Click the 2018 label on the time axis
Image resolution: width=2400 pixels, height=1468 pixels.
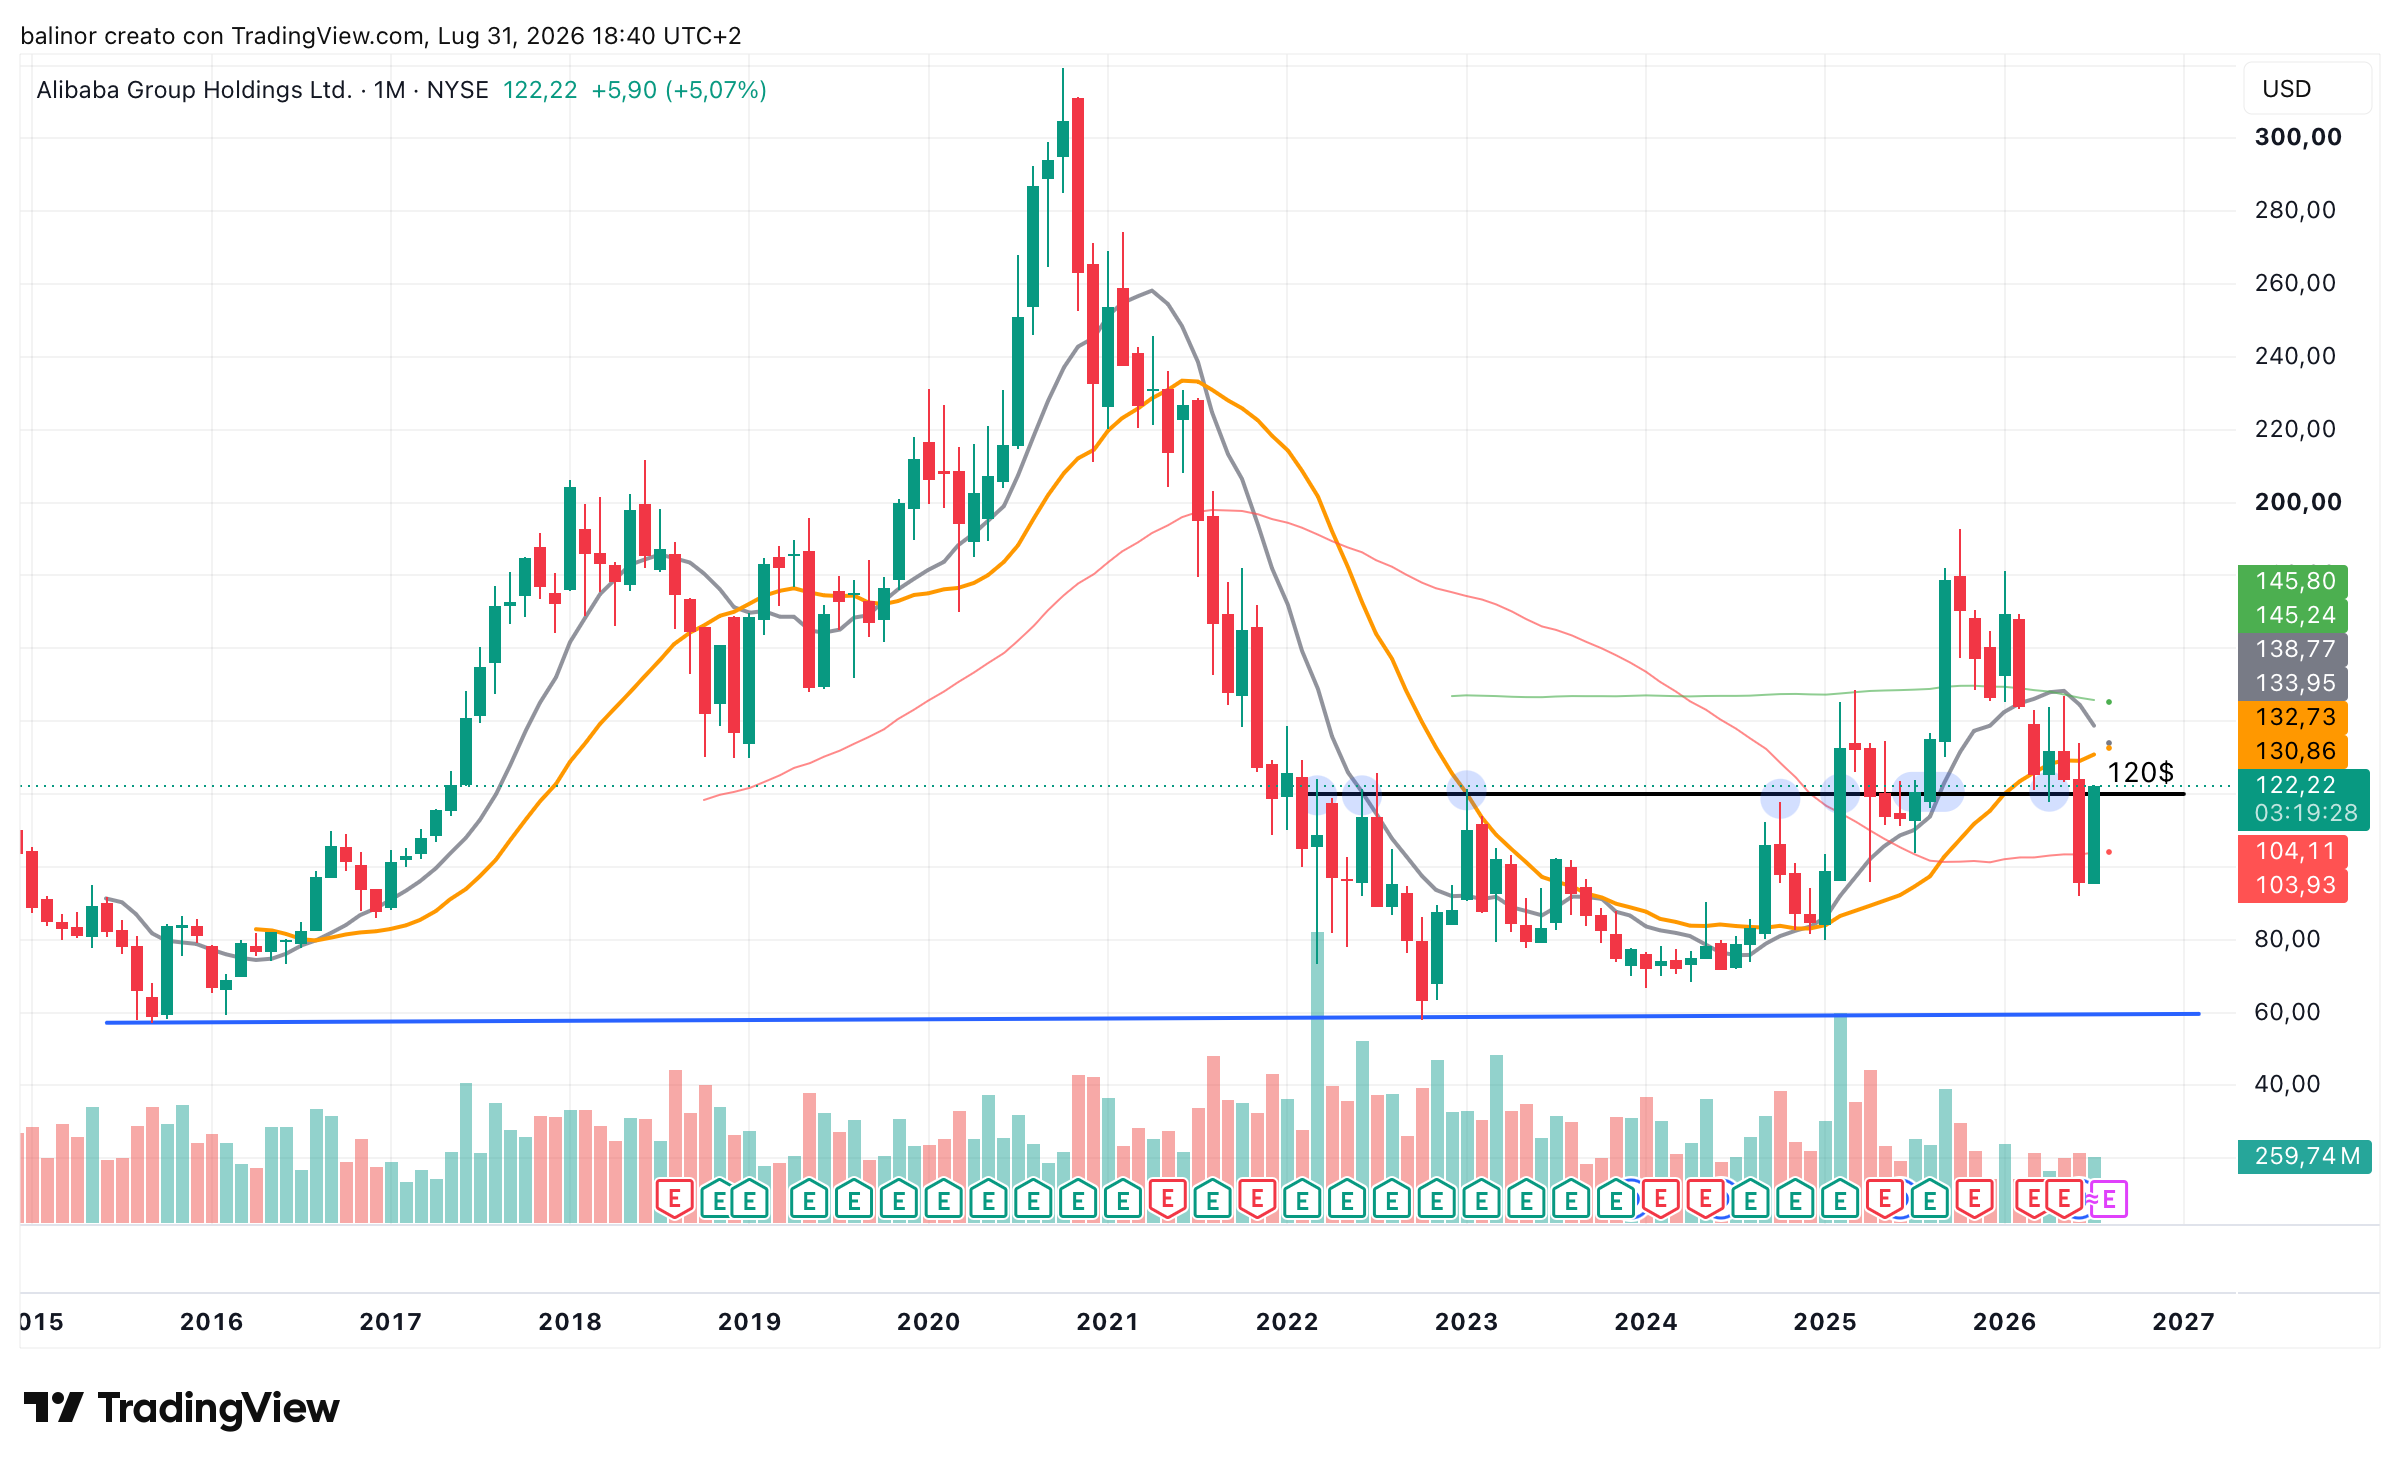570,1322
